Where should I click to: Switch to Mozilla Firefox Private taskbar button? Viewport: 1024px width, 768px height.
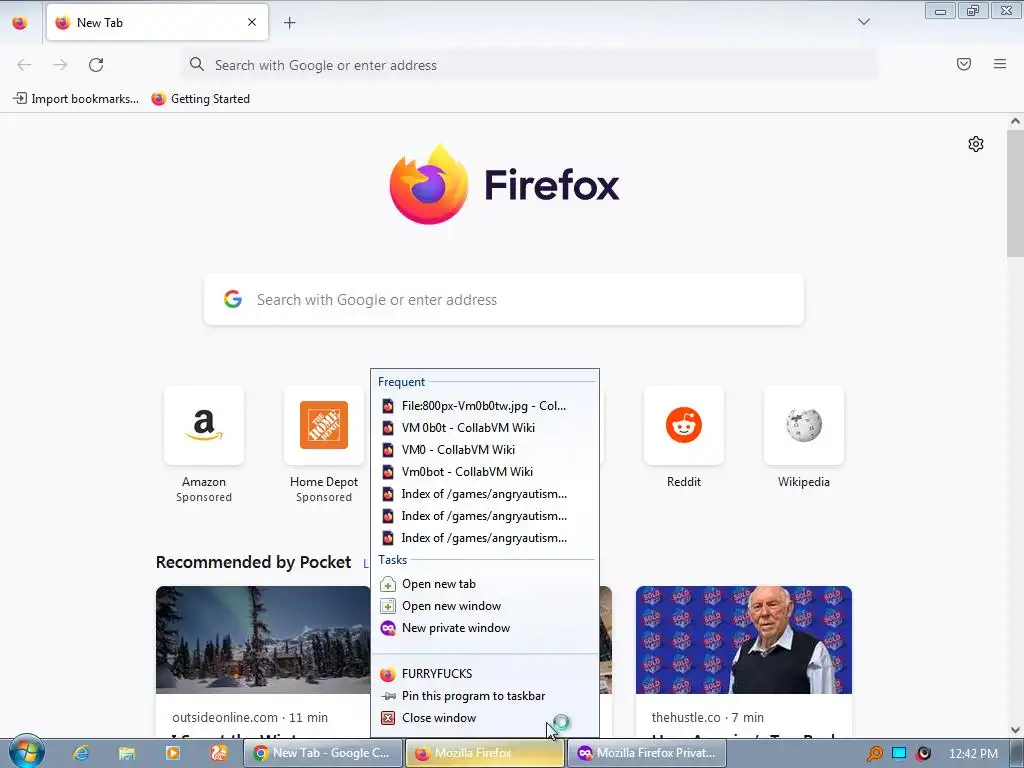647,753
